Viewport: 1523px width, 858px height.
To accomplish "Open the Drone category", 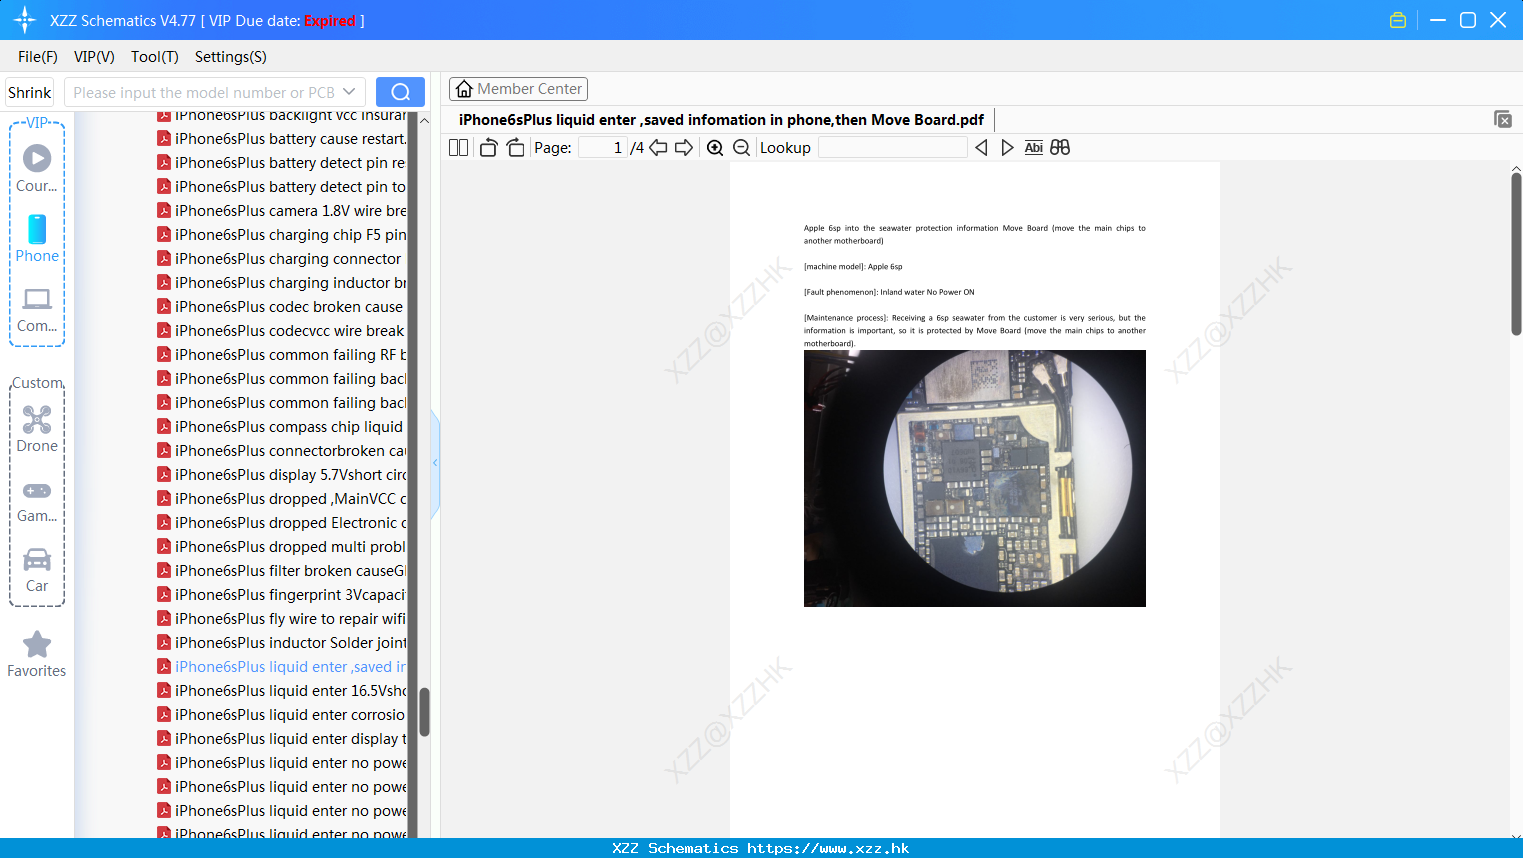I will [x=37, y=429].
